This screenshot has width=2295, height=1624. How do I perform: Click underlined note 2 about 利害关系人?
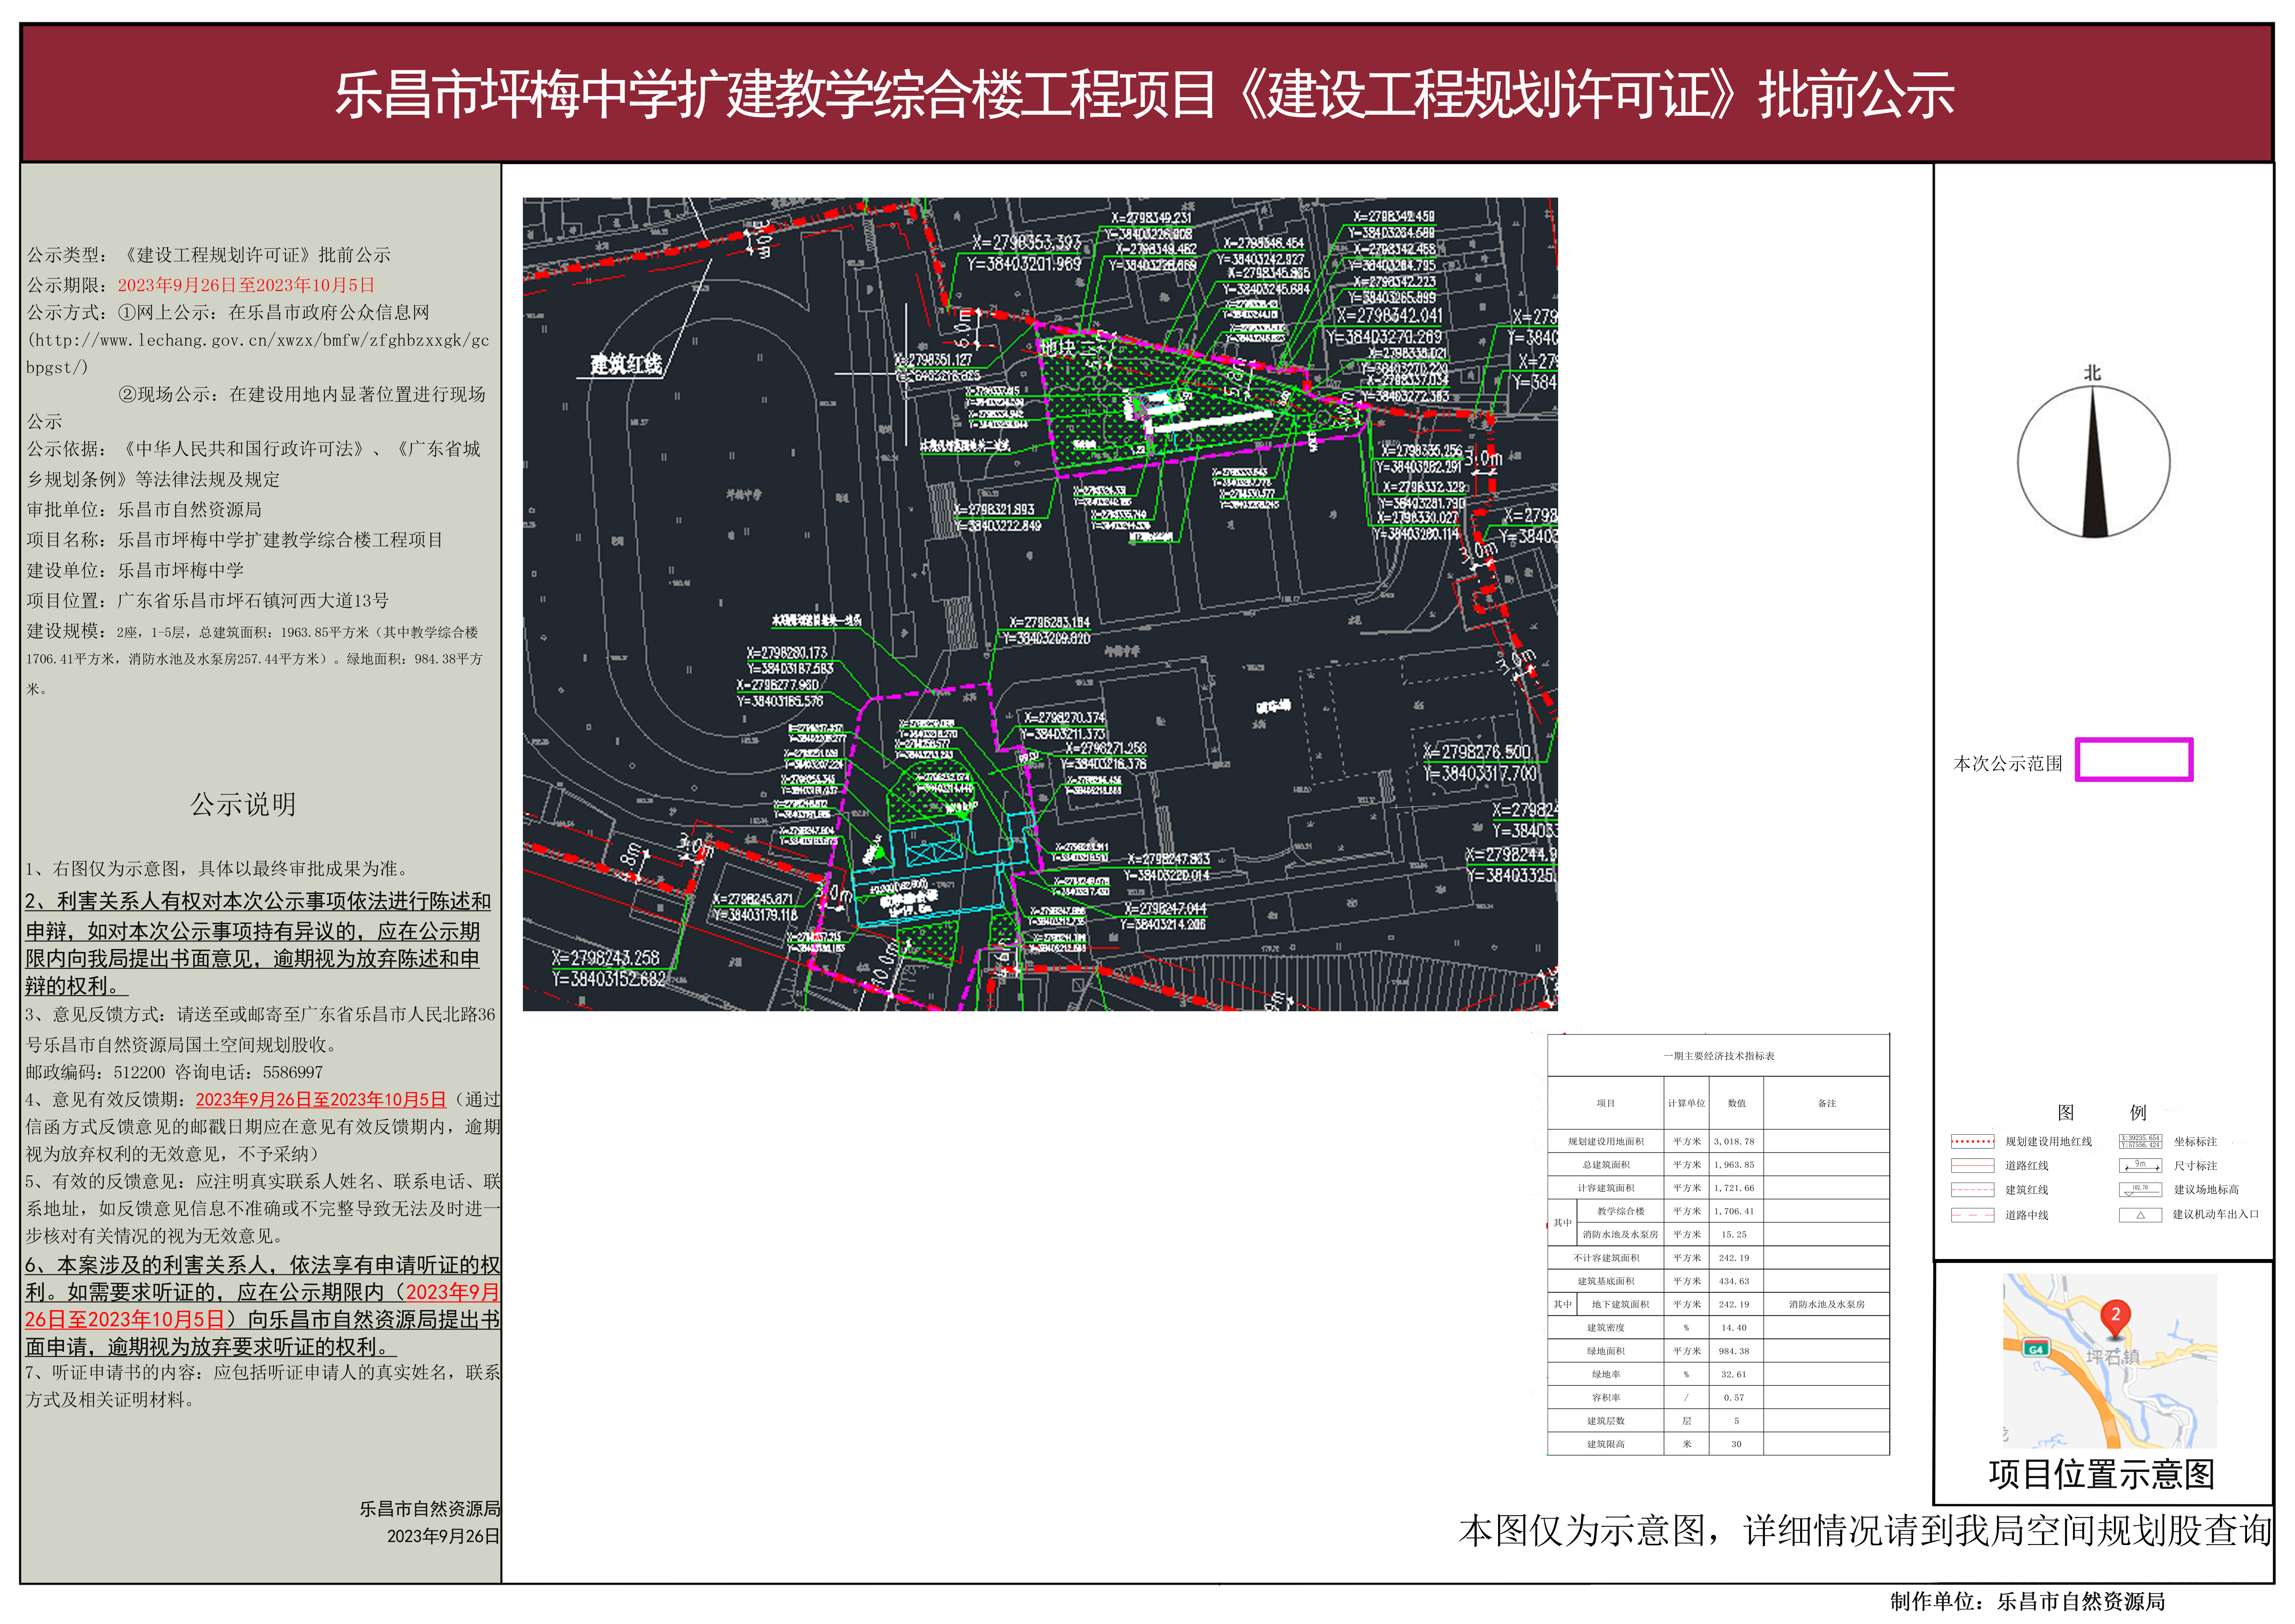258,943
